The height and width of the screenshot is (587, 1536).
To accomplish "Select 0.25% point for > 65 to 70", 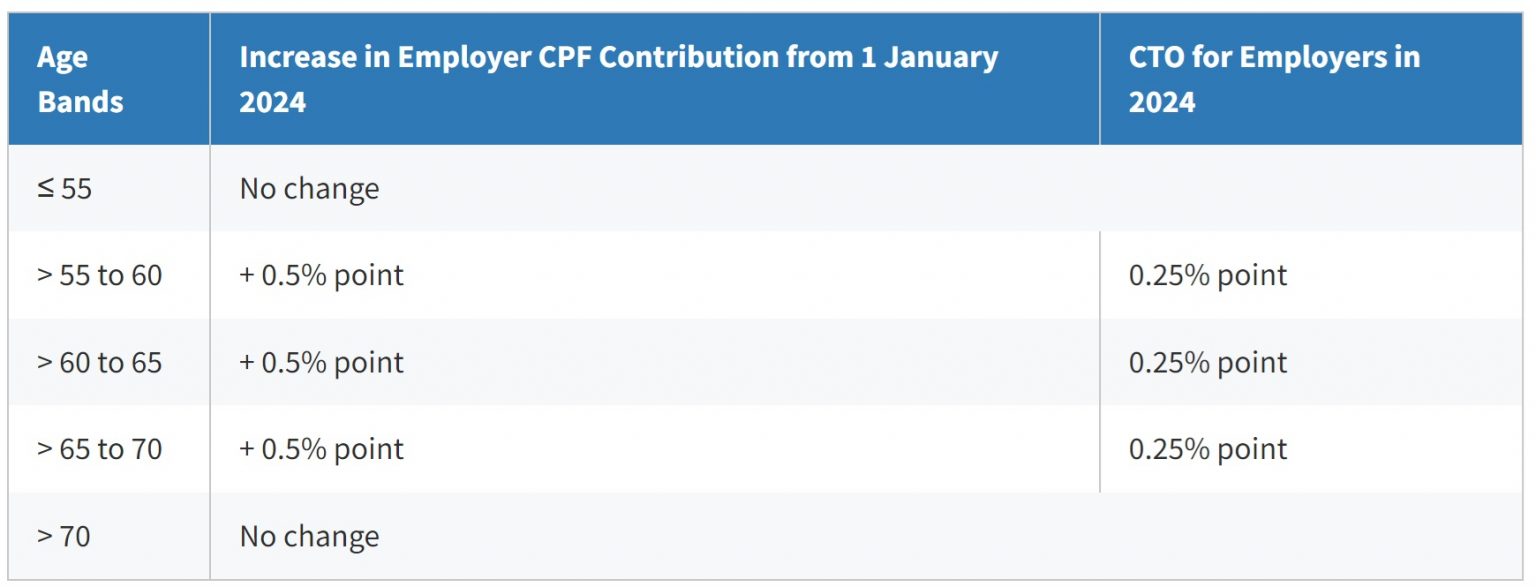I will coord(1208,449).
